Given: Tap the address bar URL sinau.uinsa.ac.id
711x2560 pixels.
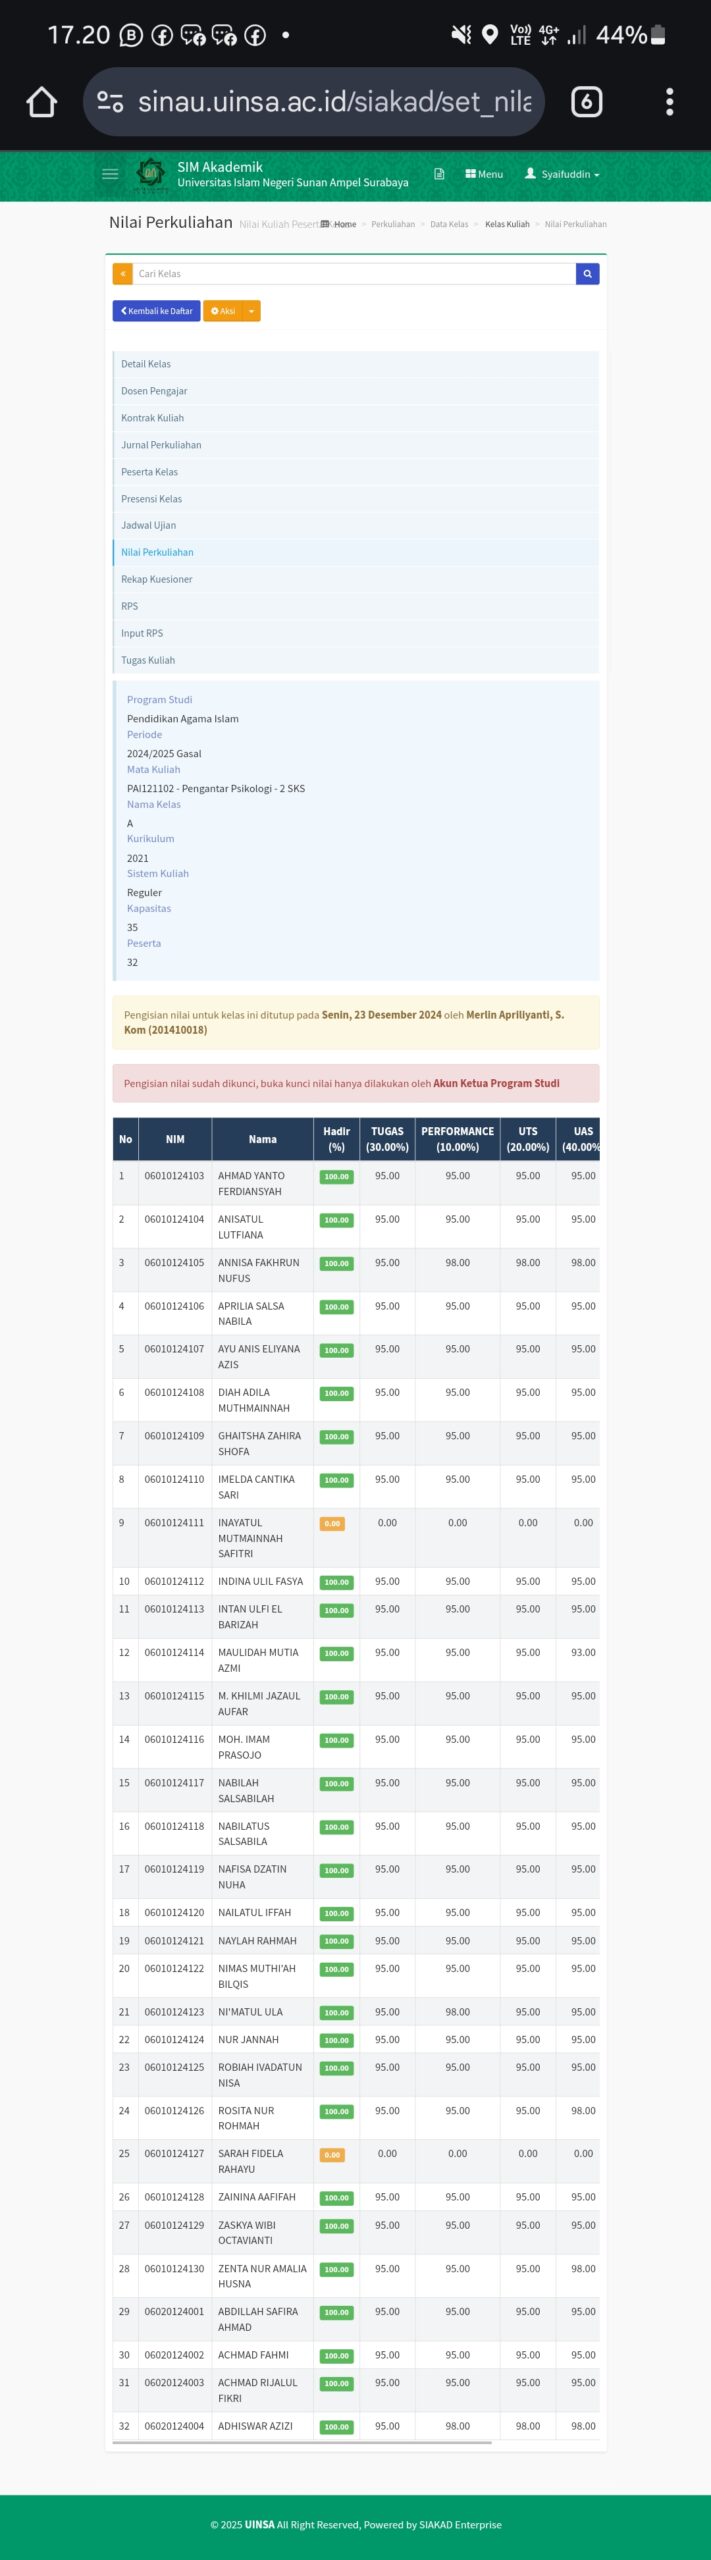Looking at the screenshot, I should (334, 102).
